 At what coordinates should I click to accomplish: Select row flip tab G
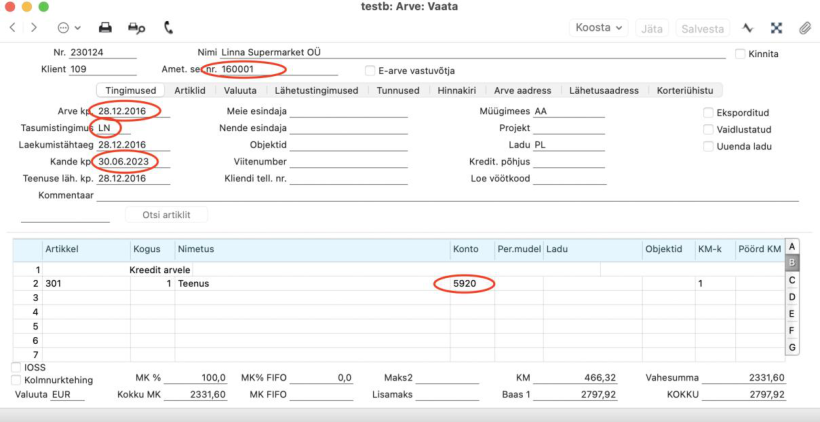pos(792,347)
